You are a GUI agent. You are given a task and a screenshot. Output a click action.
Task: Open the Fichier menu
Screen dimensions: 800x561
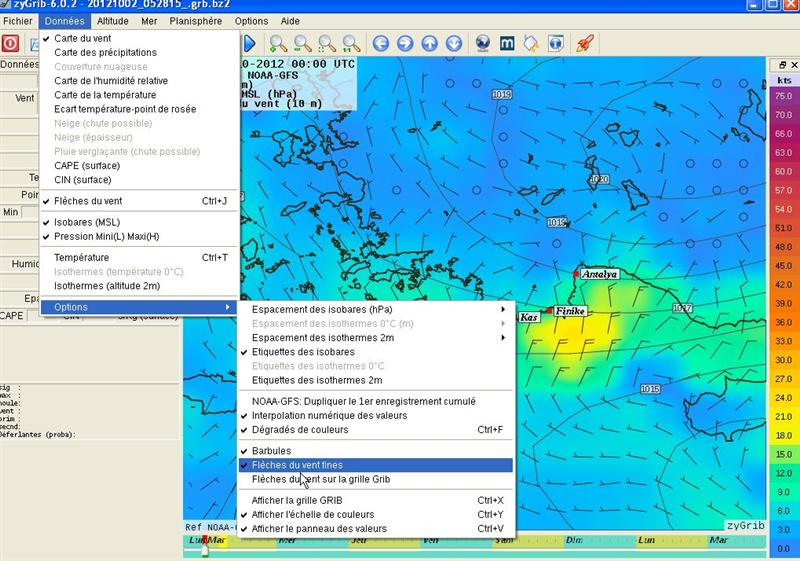[x=17, y=21]
